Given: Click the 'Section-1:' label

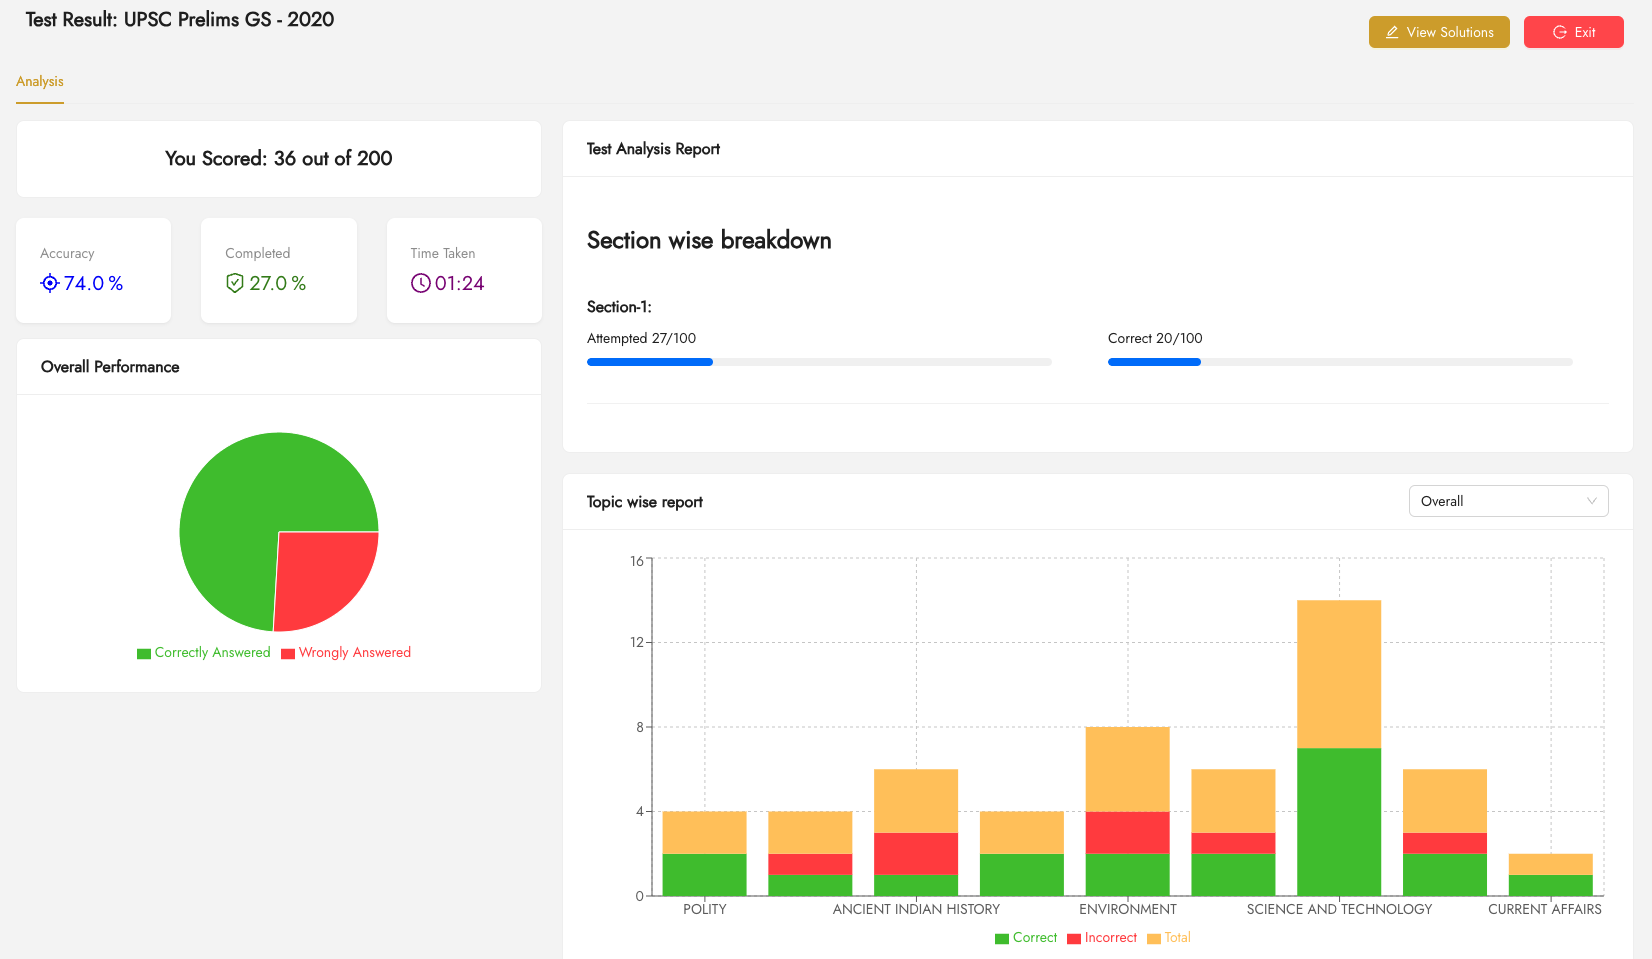Looking at the screenshot, I should click(619, 307).
